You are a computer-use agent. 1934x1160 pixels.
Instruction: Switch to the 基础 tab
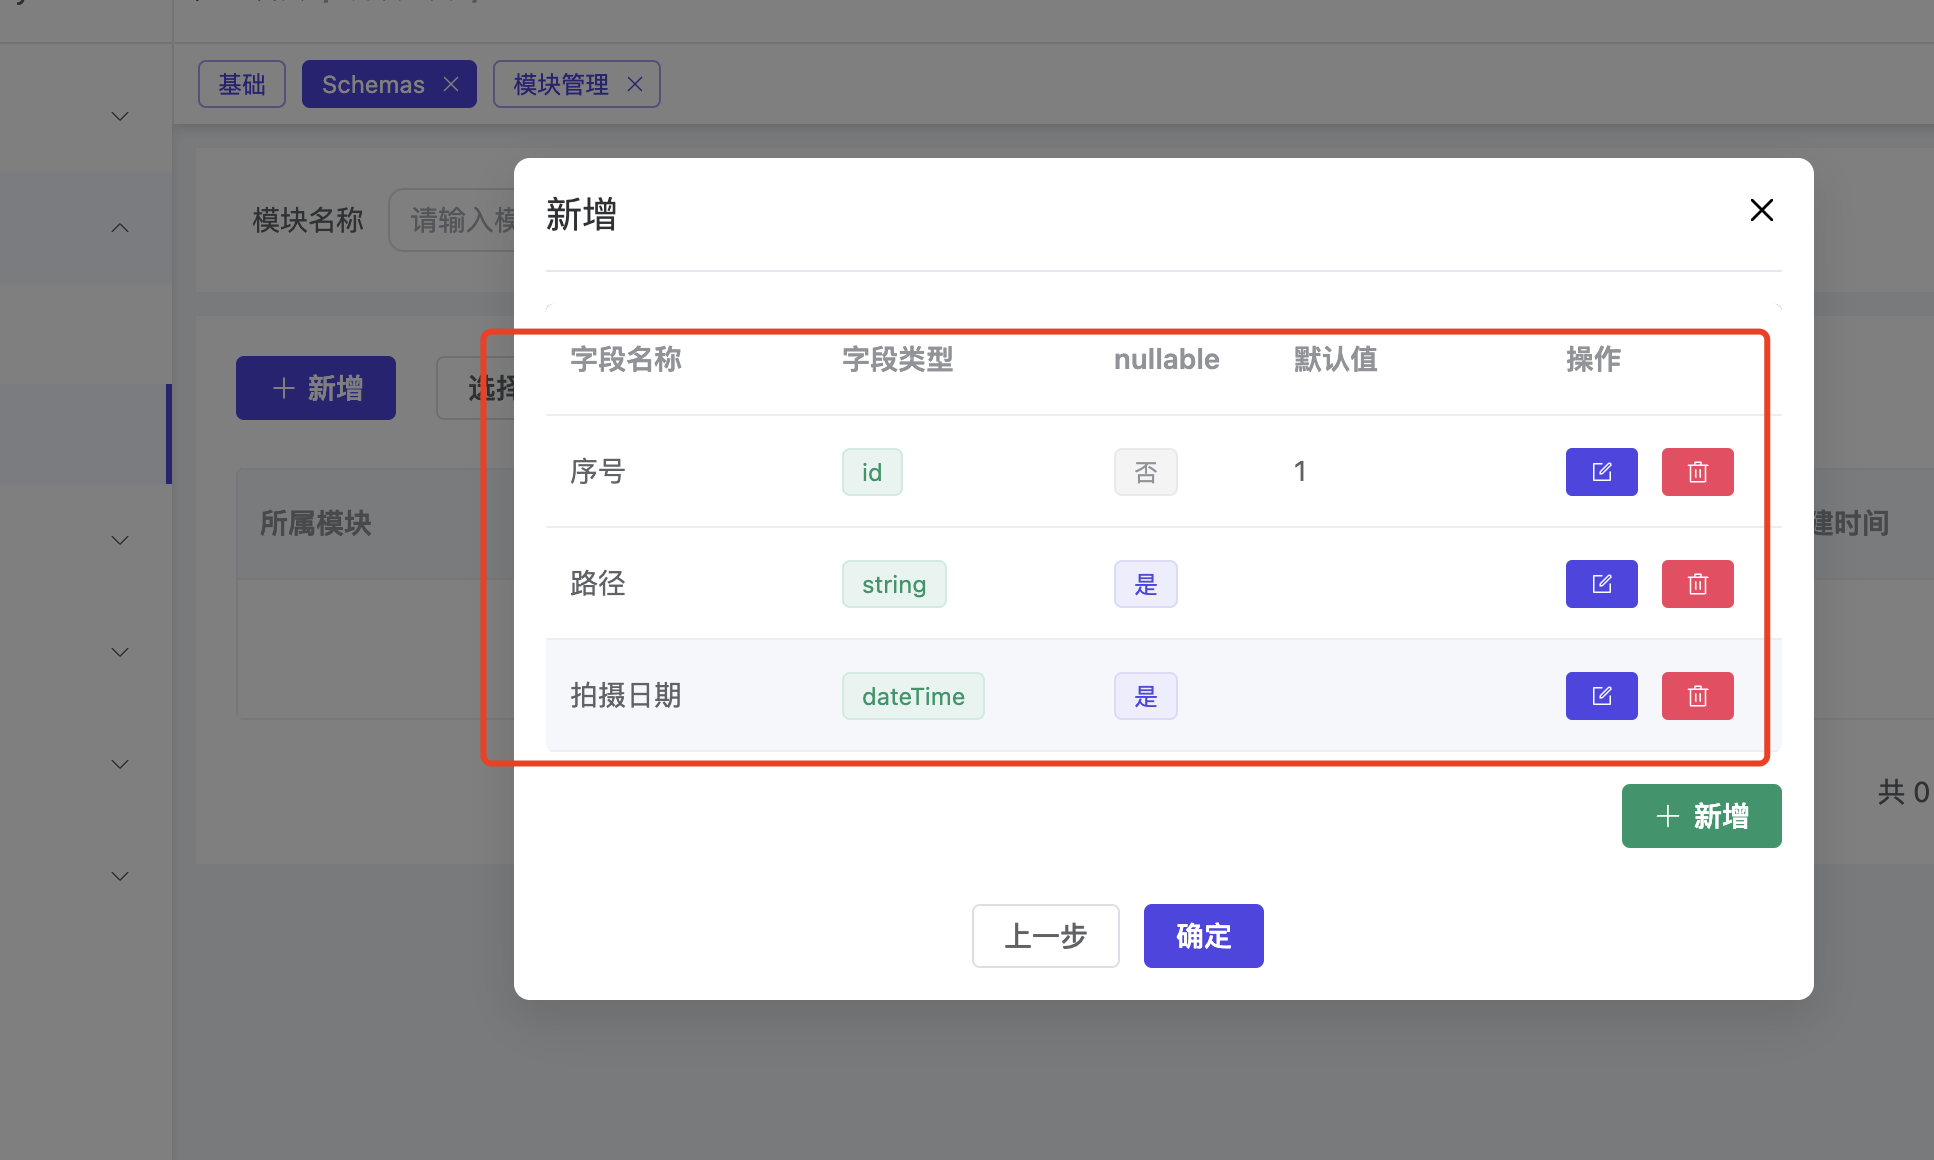[x=242, y=84]
